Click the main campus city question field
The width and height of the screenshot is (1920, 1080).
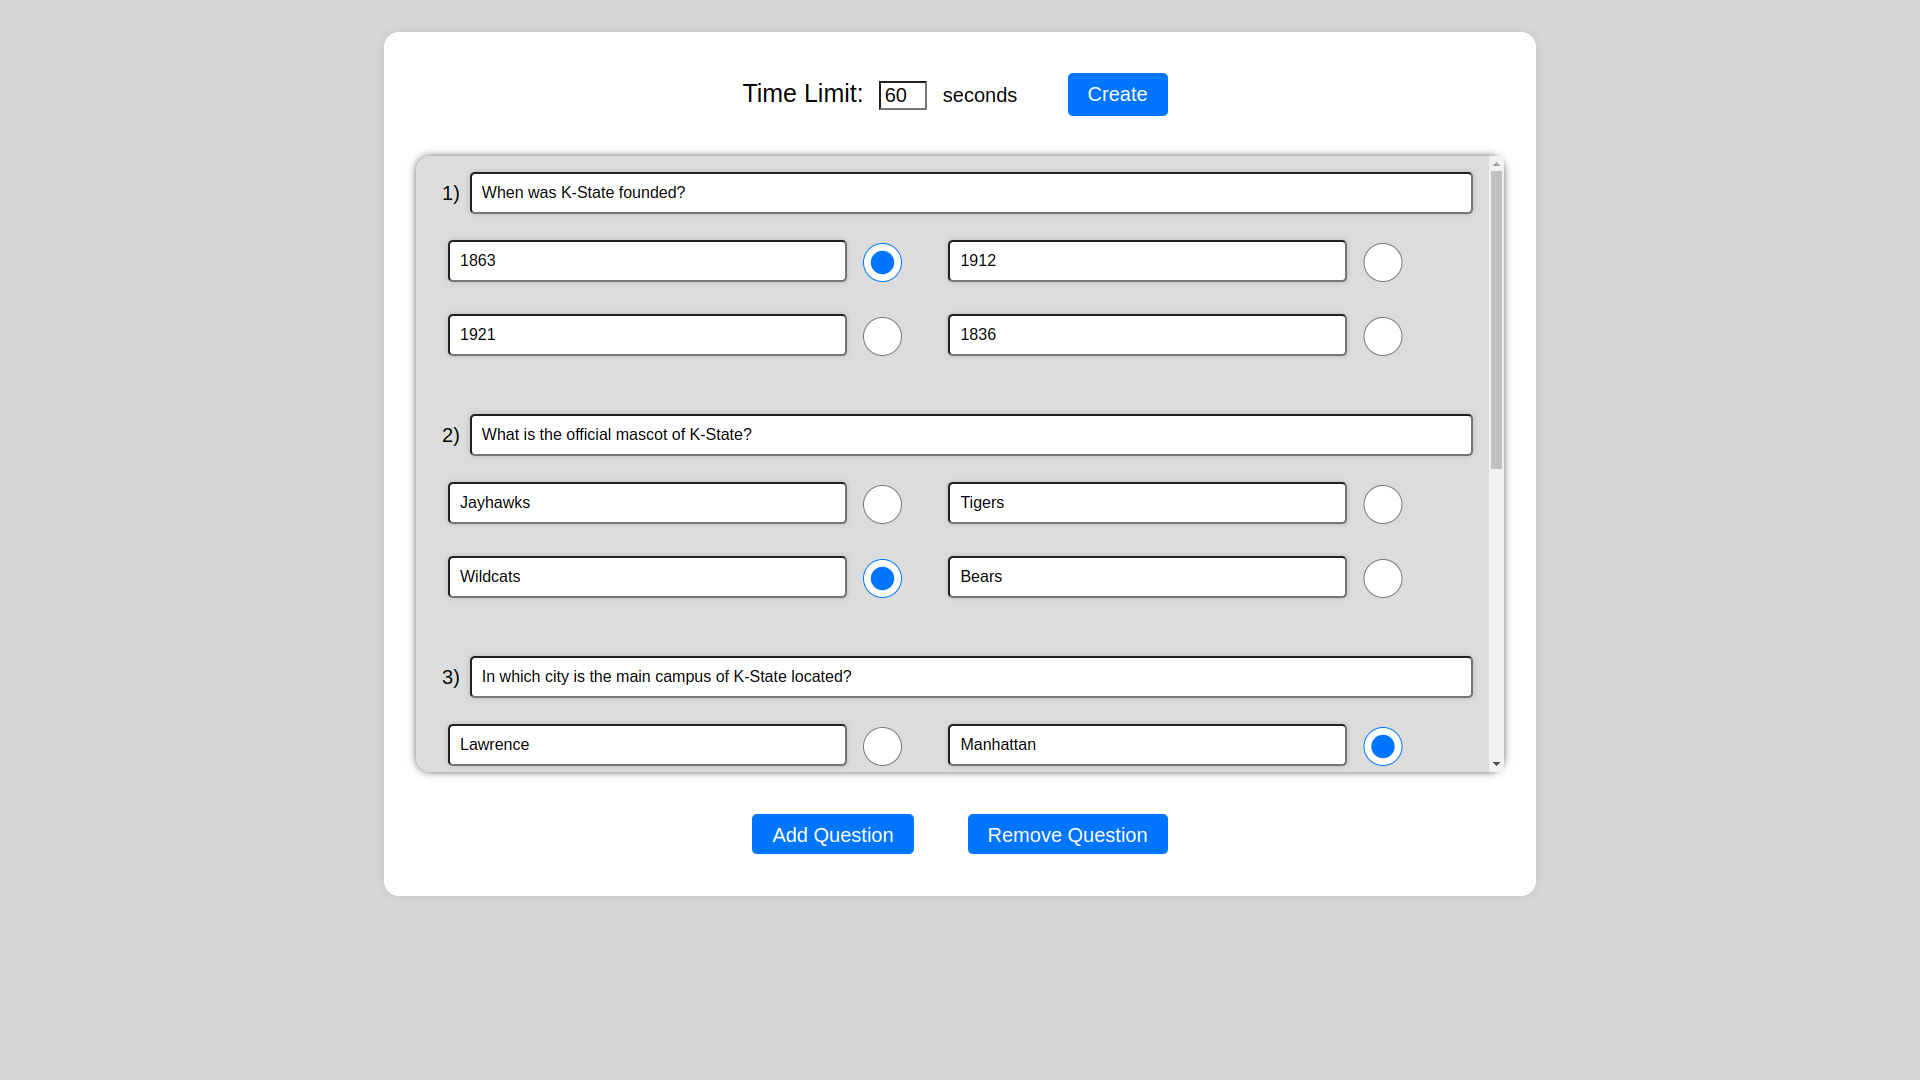970,677
